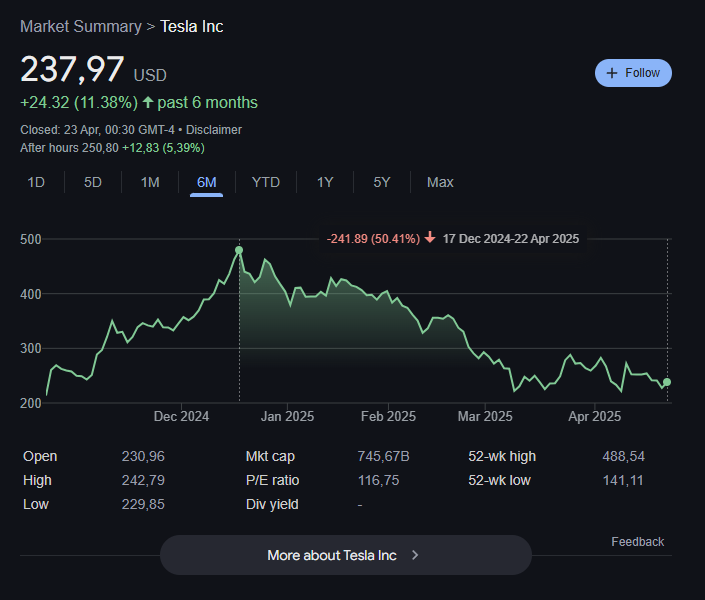Viewport: 705px width, 600px height.
Task: Select the Max chart range tab
Action: 440,182
